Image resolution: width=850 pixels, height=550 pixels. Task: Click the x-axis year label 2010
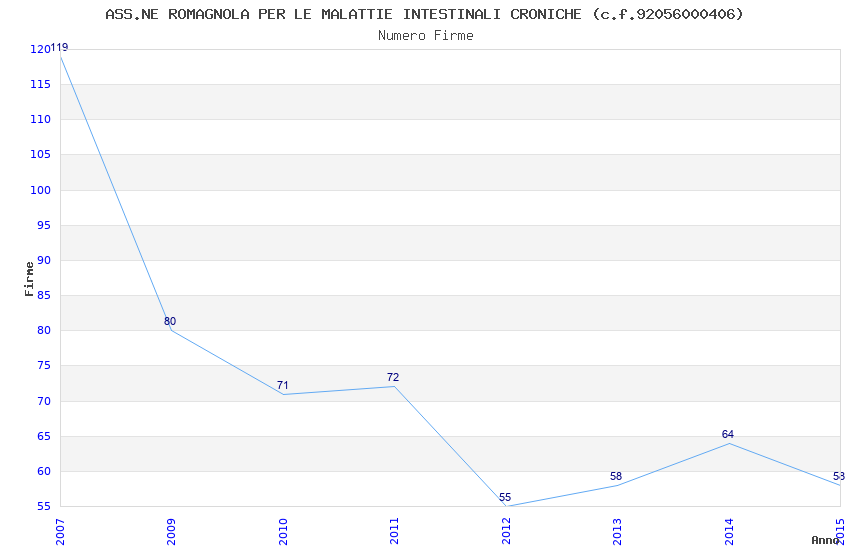[283, 532]
